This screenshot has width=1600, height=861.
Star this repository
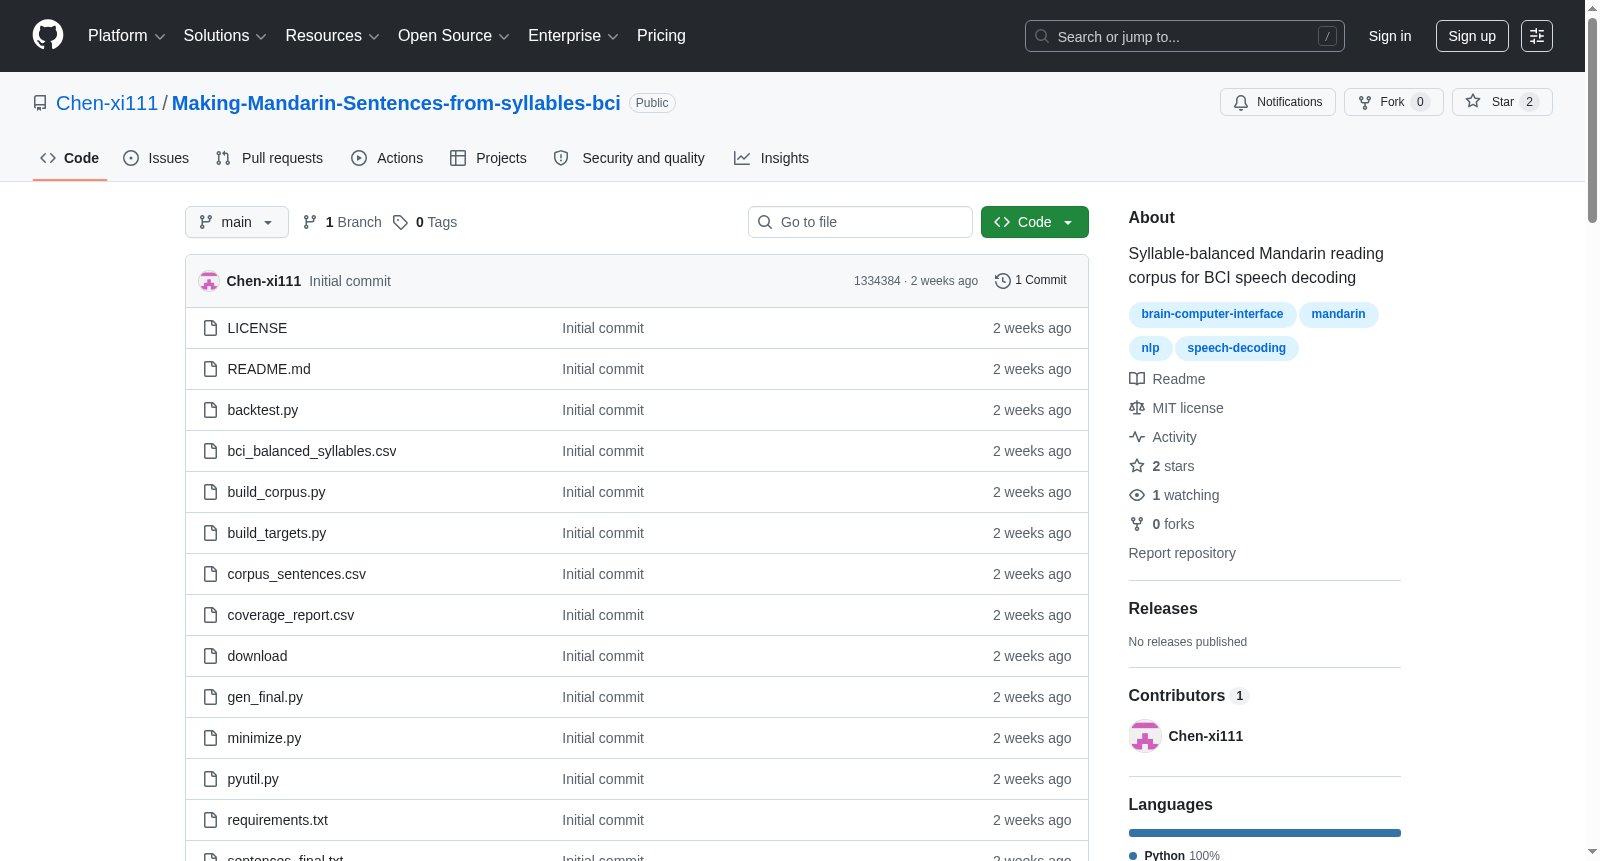(1502, 102)
